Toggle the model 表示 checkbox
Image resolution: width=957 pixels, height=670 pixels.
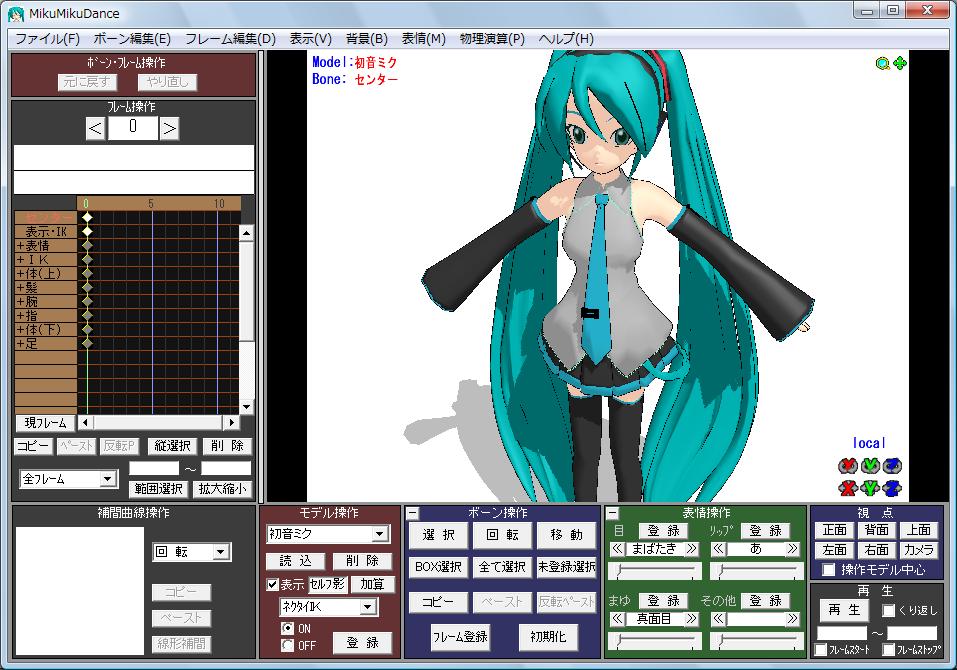[272, 585]
